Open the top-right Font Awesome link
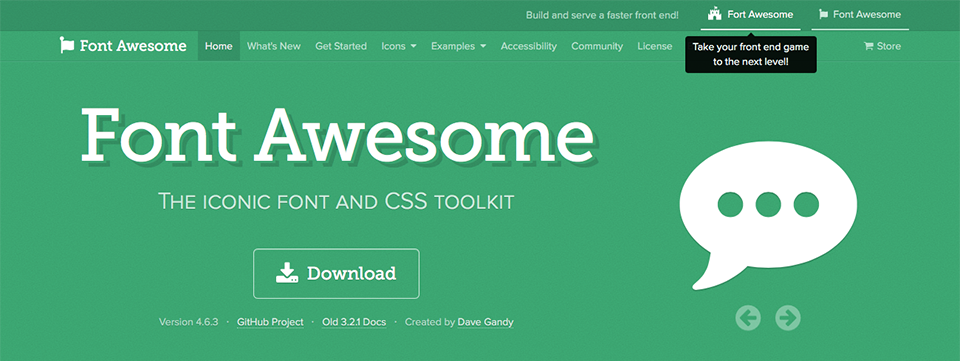Image resolution: width=960 pixels, height=361 pixels. click(x=860, y=15)
